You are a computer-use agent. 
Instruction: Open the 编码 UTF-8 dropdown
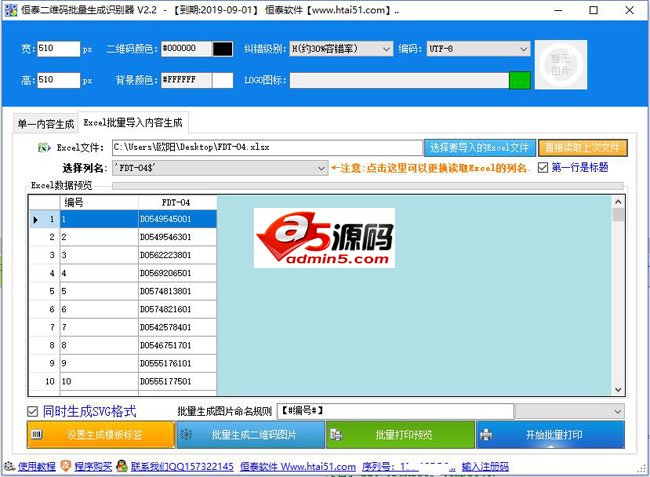[x=523, y=49]
